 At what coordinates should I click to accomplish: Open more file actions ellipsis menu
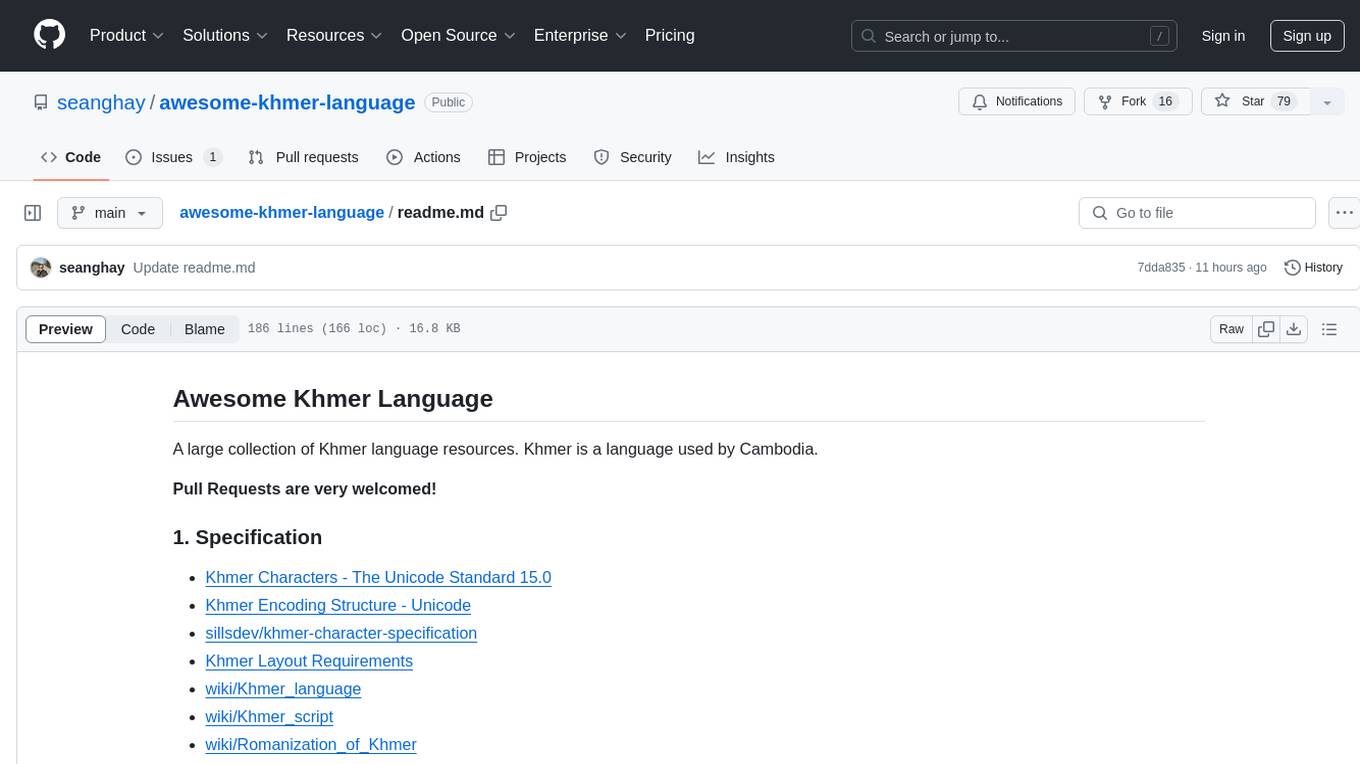[x=1344, y=213]
